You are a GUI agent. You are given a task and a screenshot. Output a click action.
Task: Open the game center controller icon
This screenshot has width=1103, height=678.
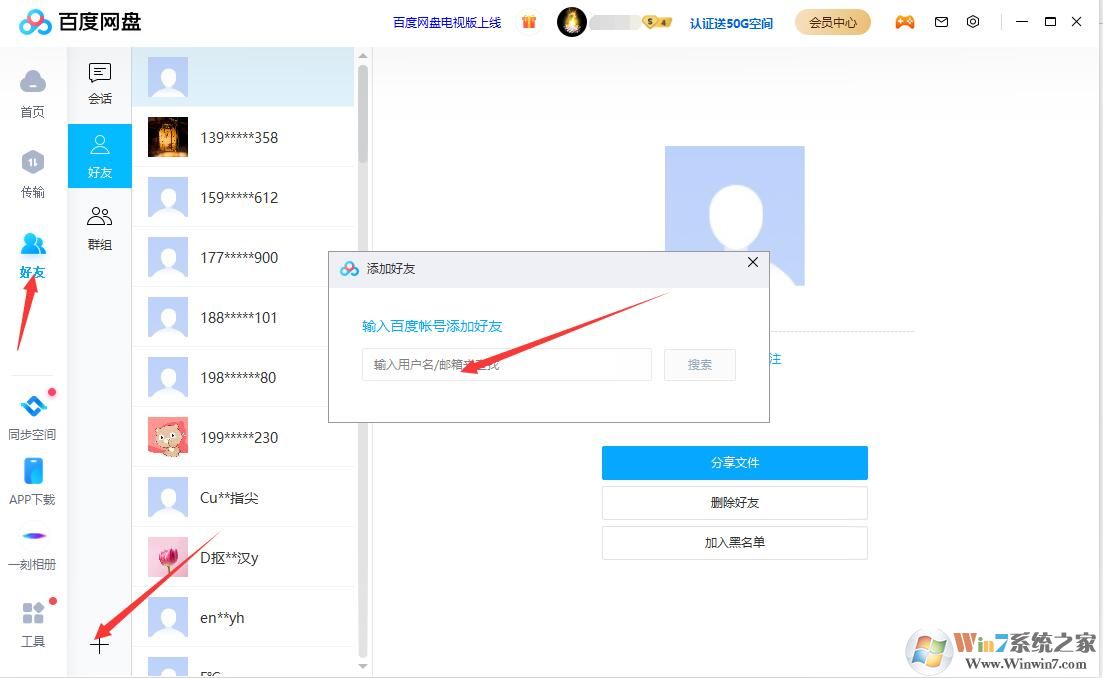[904, 21]
